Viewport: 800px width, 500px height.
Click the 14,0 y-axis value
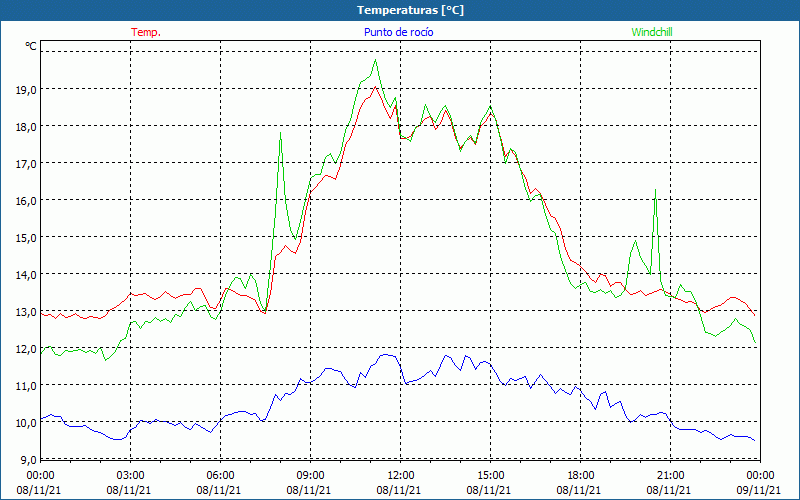click(27, 275)
